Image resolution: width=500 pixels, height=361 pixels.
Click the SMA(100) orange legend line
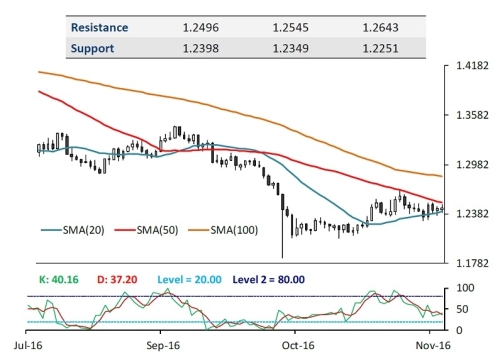199,230
